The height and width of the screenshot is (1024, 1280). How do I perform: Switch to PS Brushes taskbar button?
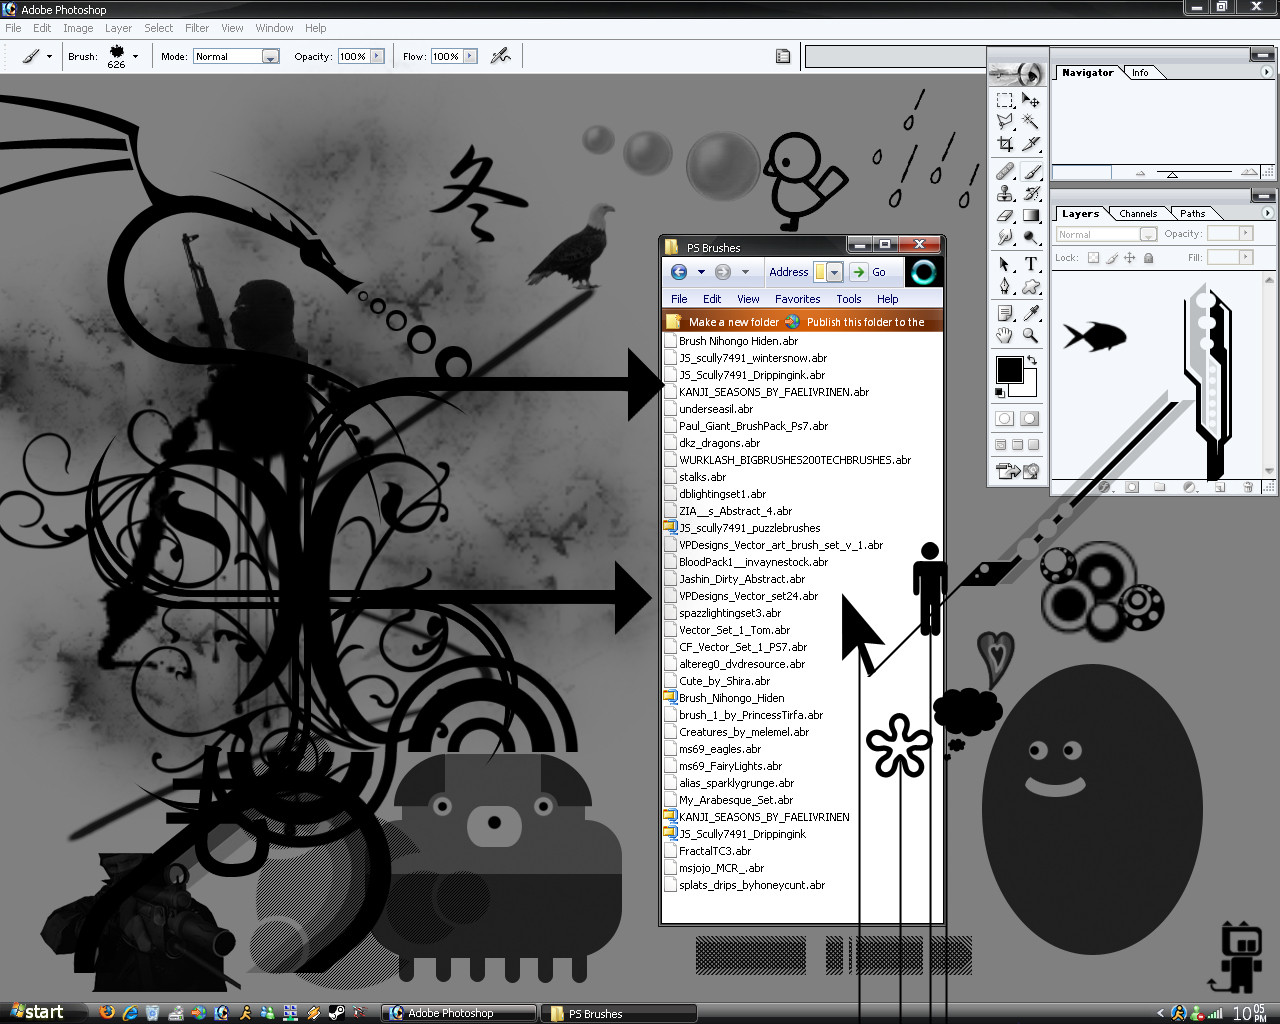click(x=619, y=1013)
